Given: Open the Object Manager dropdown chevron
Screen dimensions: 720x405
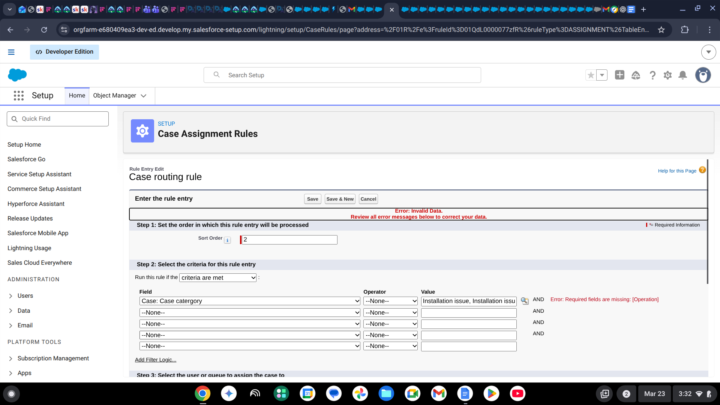Looking at the screenshot, I should [x=144, y=96].
